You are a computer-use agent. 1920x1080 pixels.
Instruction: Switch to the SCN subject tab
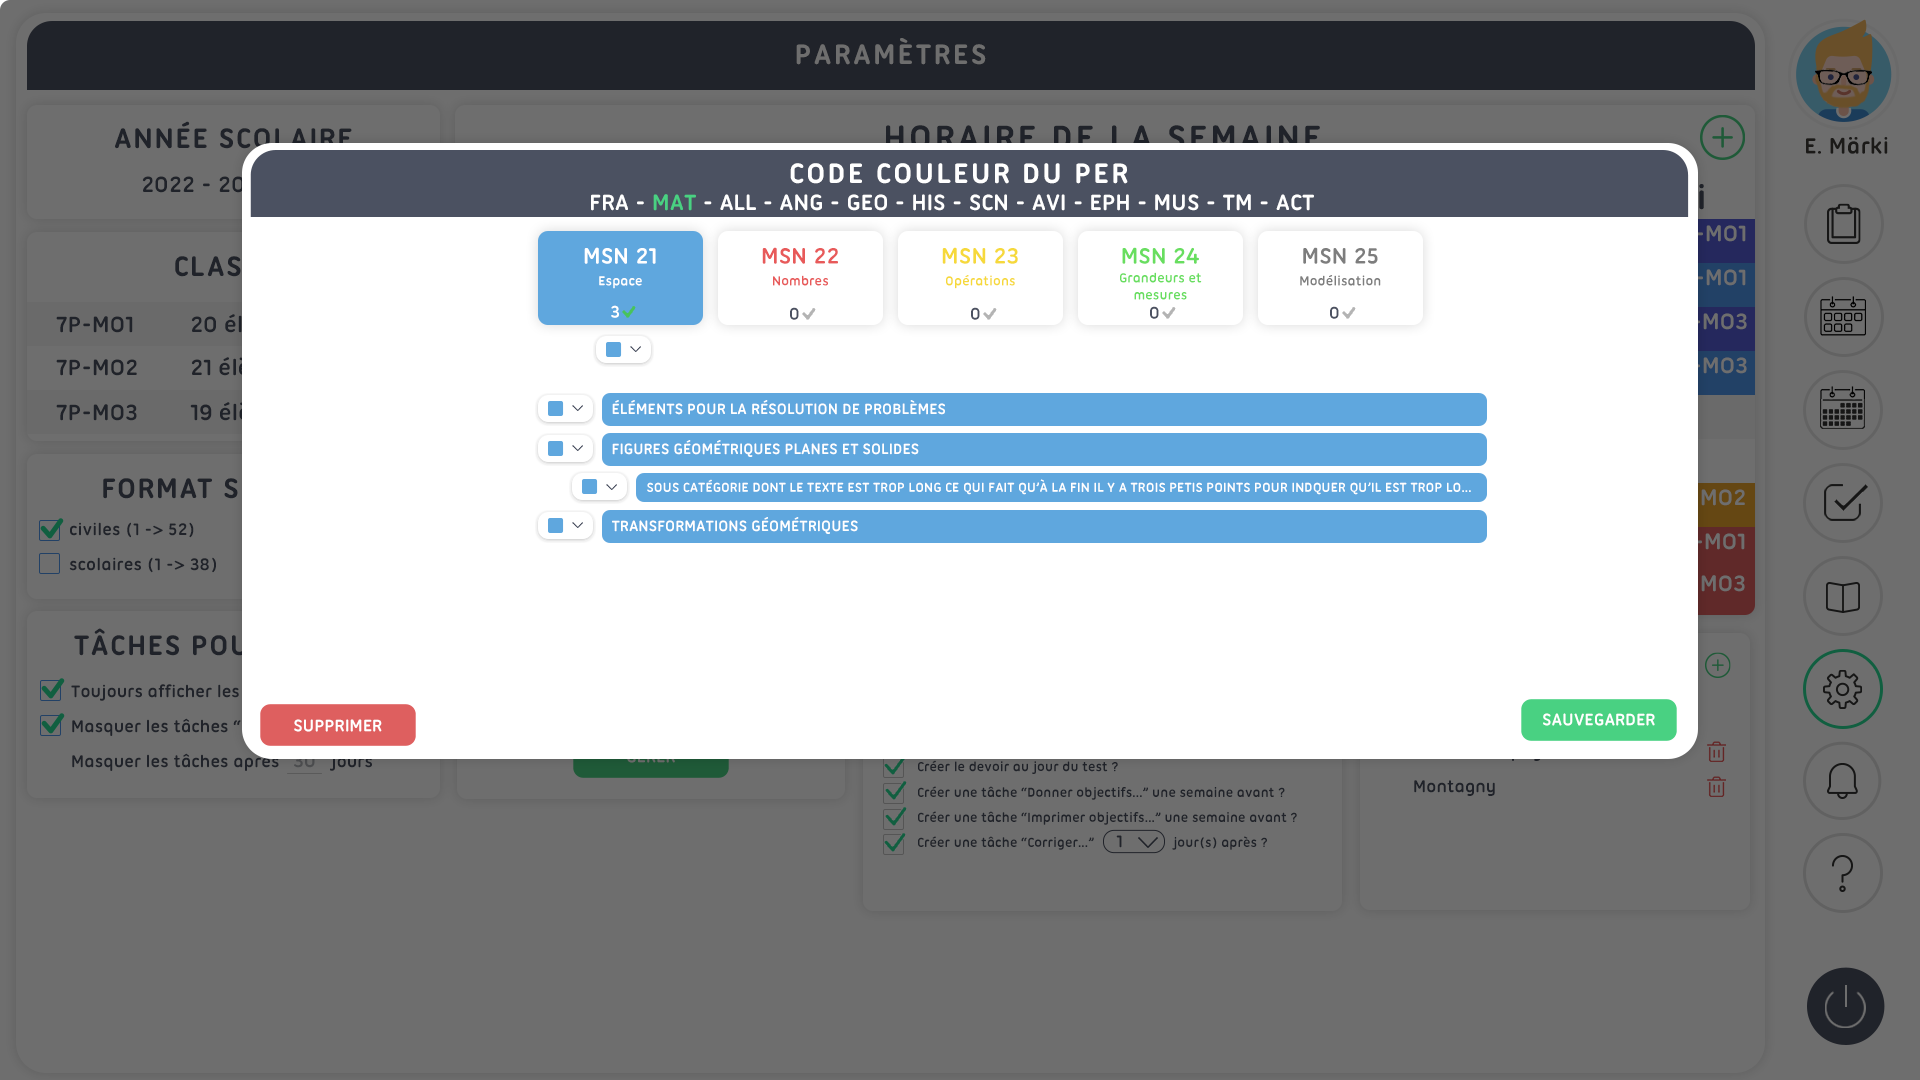[x=988, y=203]
